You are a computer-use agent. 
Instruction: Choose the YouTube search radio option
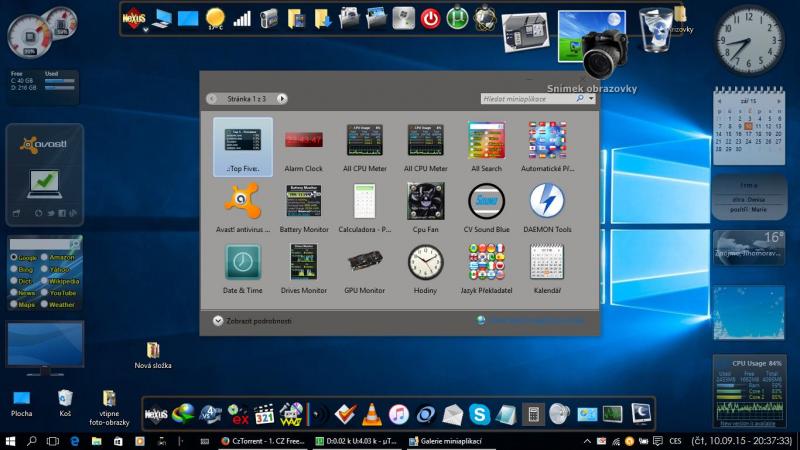(45, 293)
